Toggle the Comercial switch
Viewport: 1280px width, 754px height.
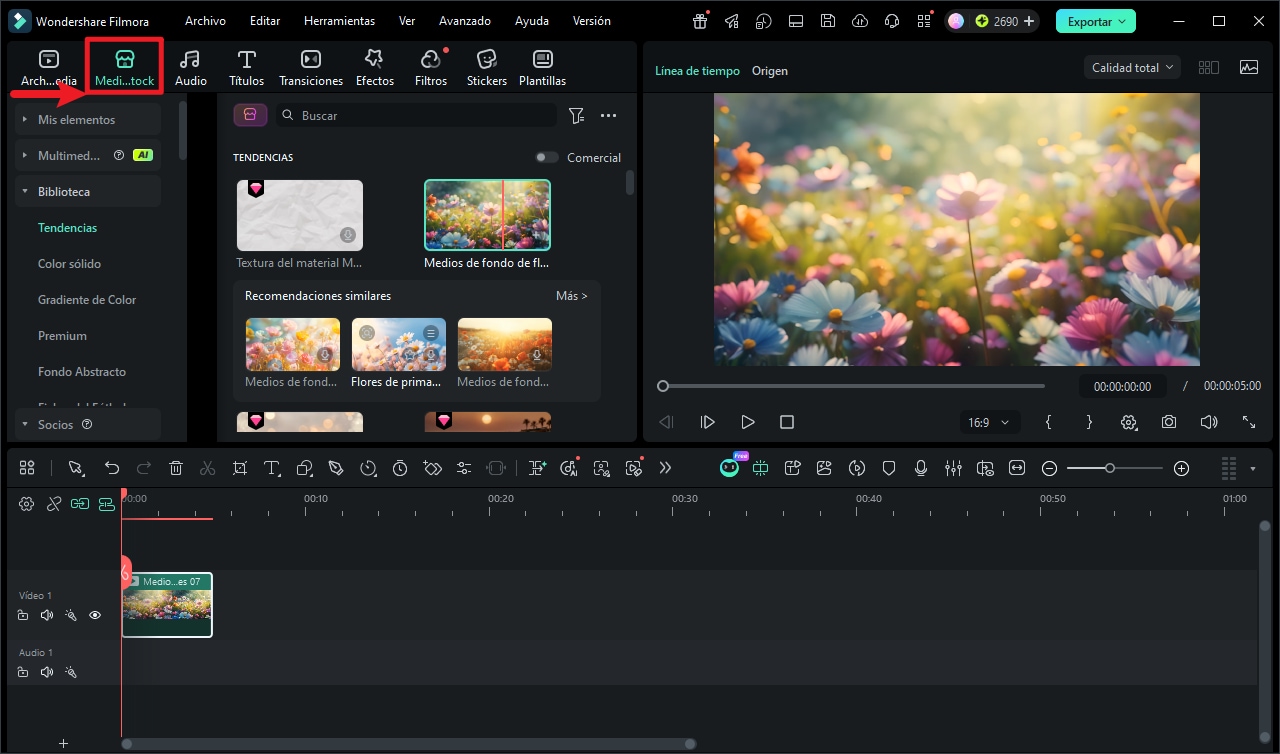point(546,158)
